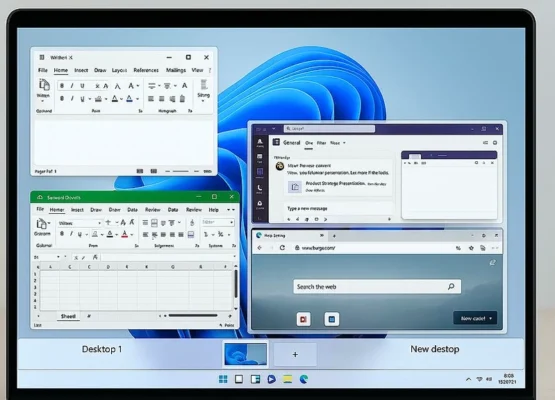Add a new sheet next to Sheet tab
The width and height of the screenshot is (555, 400).
[x=89, y=316]
